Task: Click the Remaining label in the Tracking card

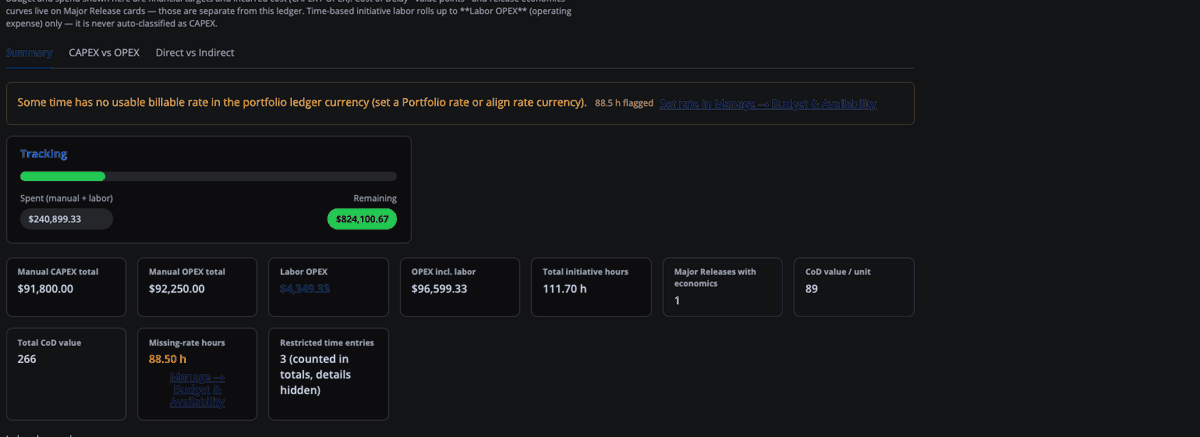Action: pos(375,198)
